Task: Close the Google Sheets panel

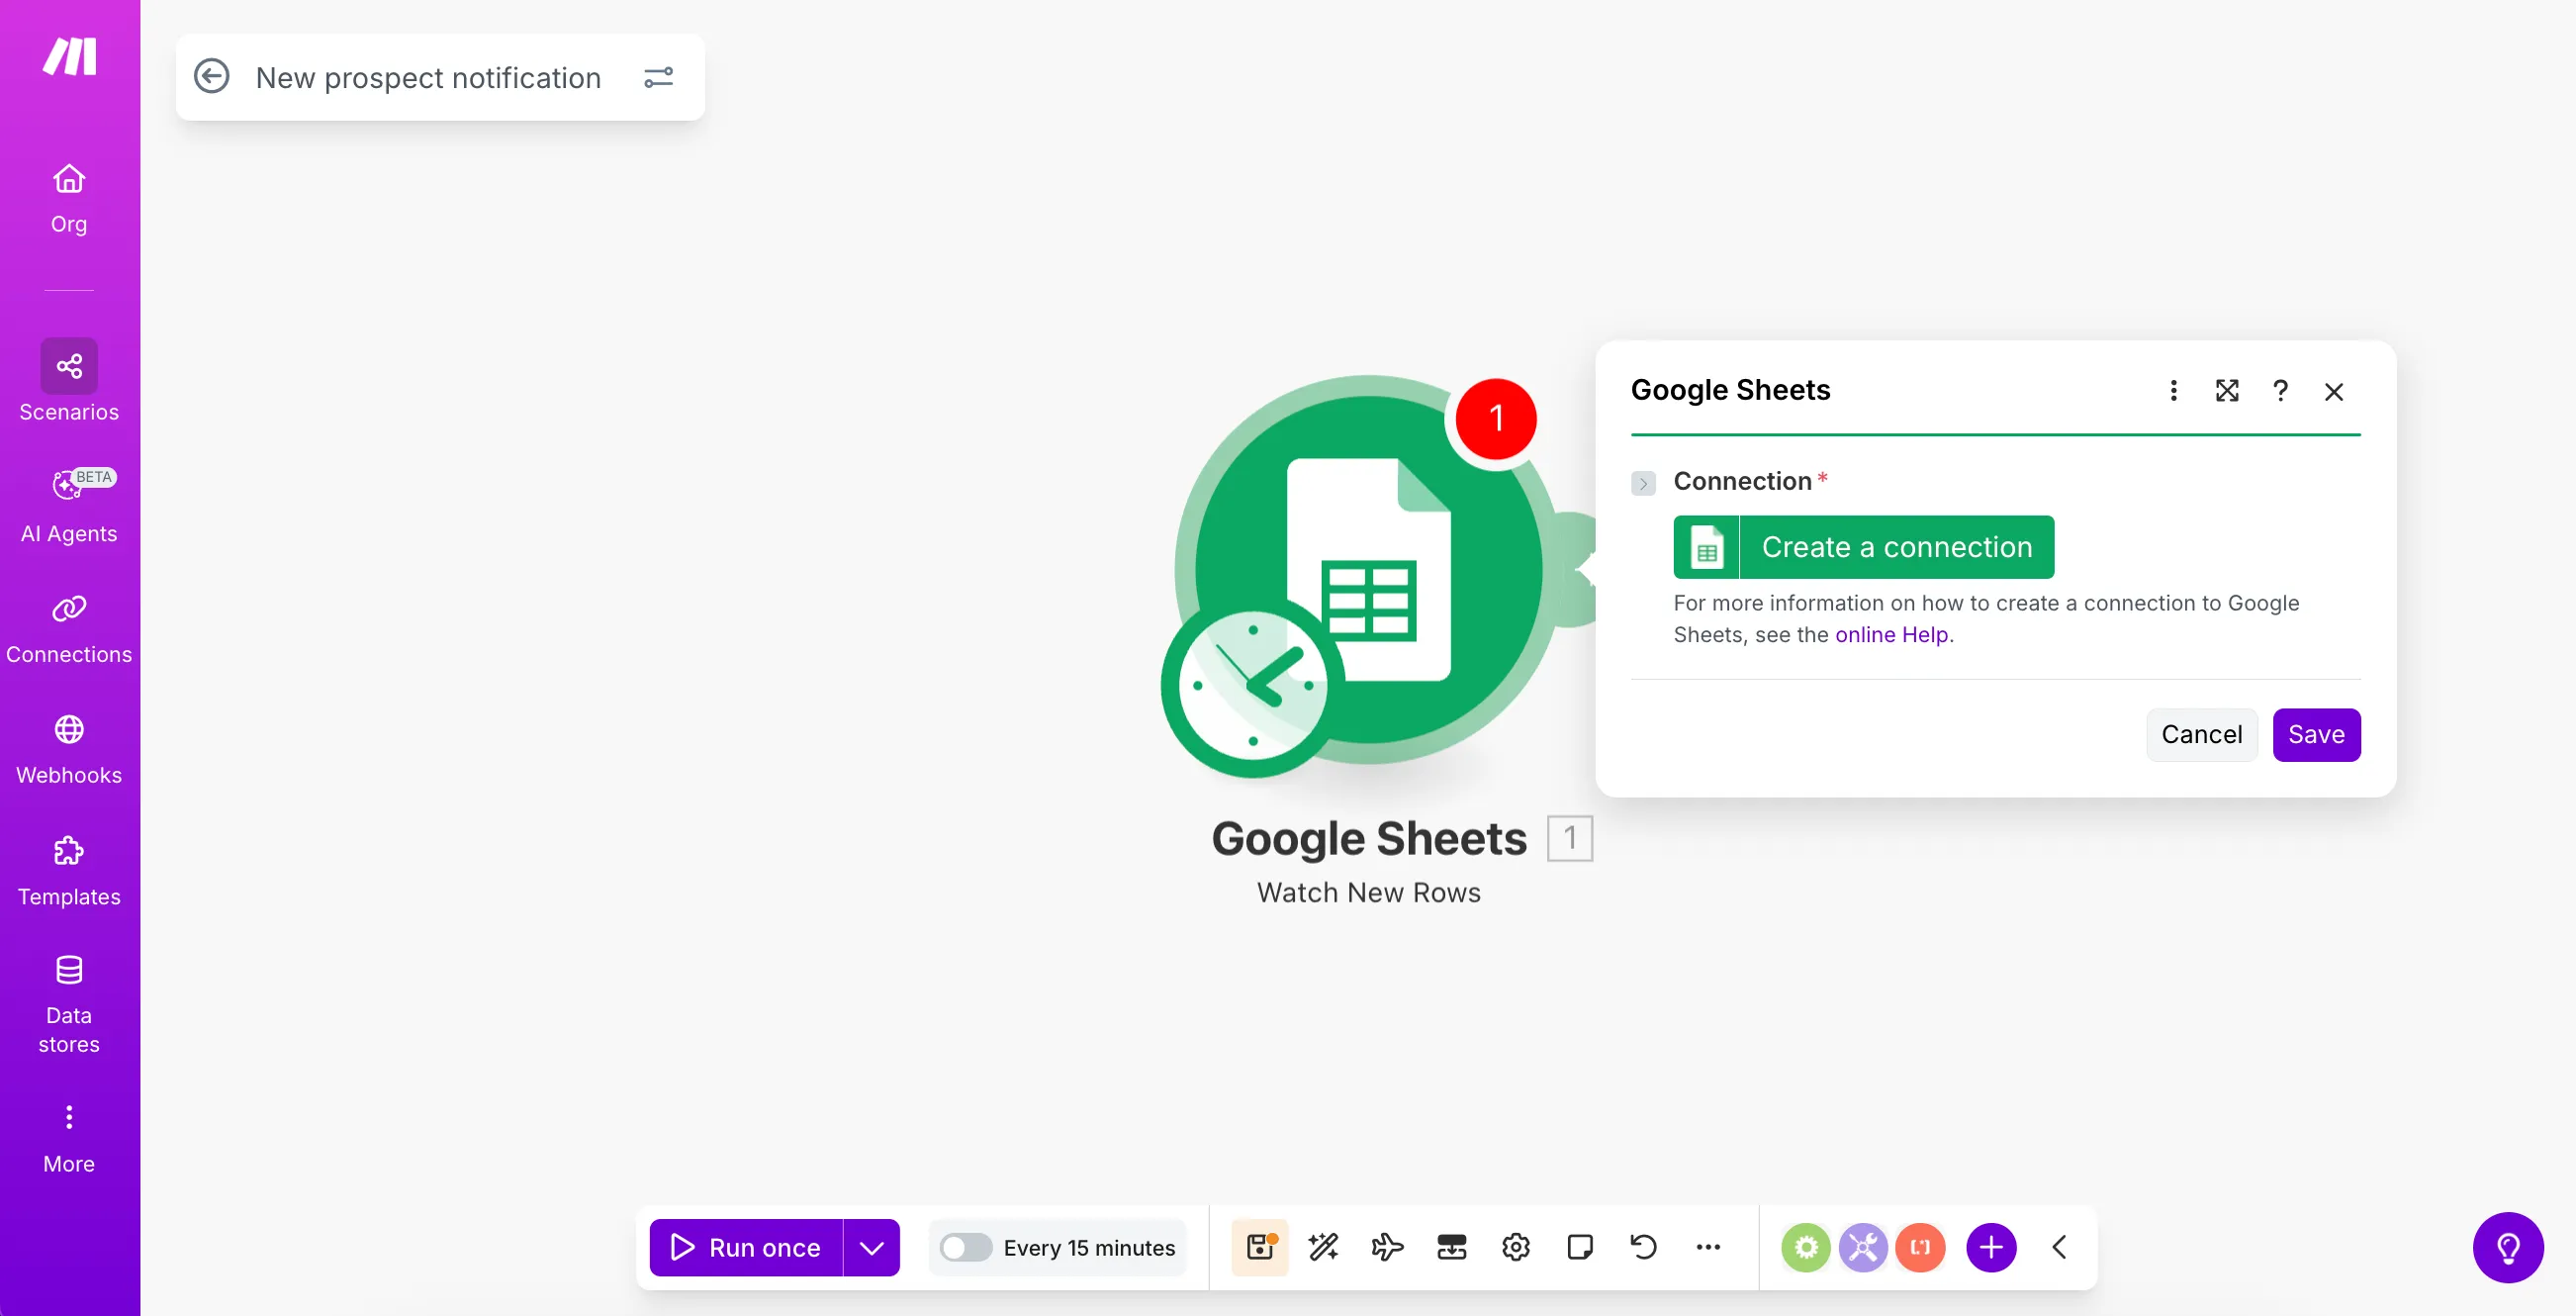Action: [2334, 391]
